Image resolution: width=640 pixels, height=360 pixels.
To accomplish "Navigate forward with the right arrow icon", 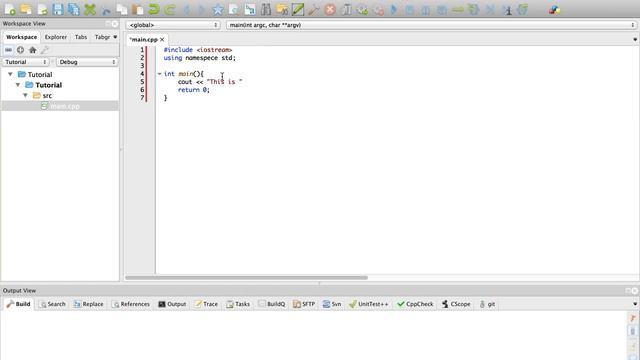I will 202,9.
